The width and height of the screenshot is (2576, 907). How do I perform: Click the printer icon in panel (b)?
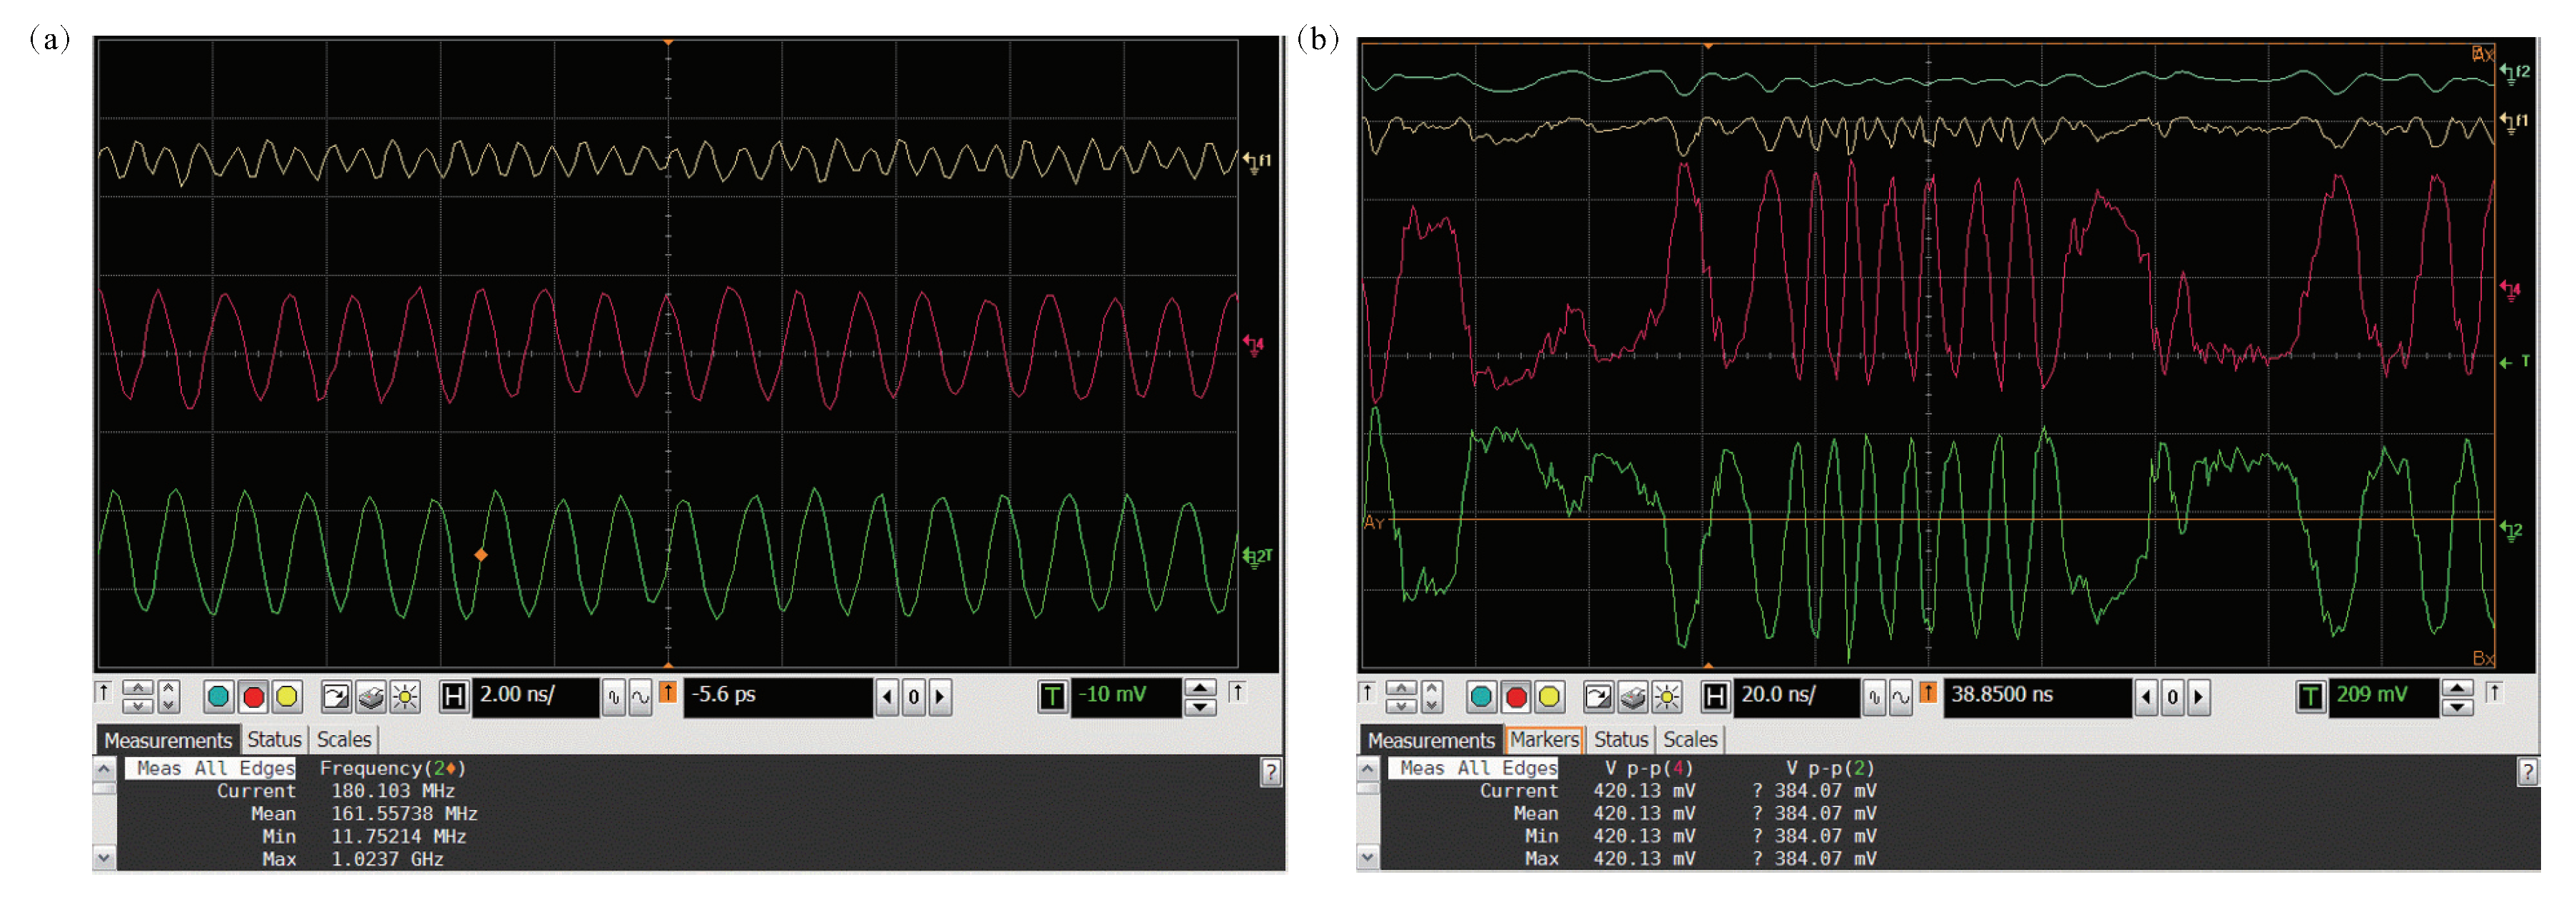point(1633,697)
